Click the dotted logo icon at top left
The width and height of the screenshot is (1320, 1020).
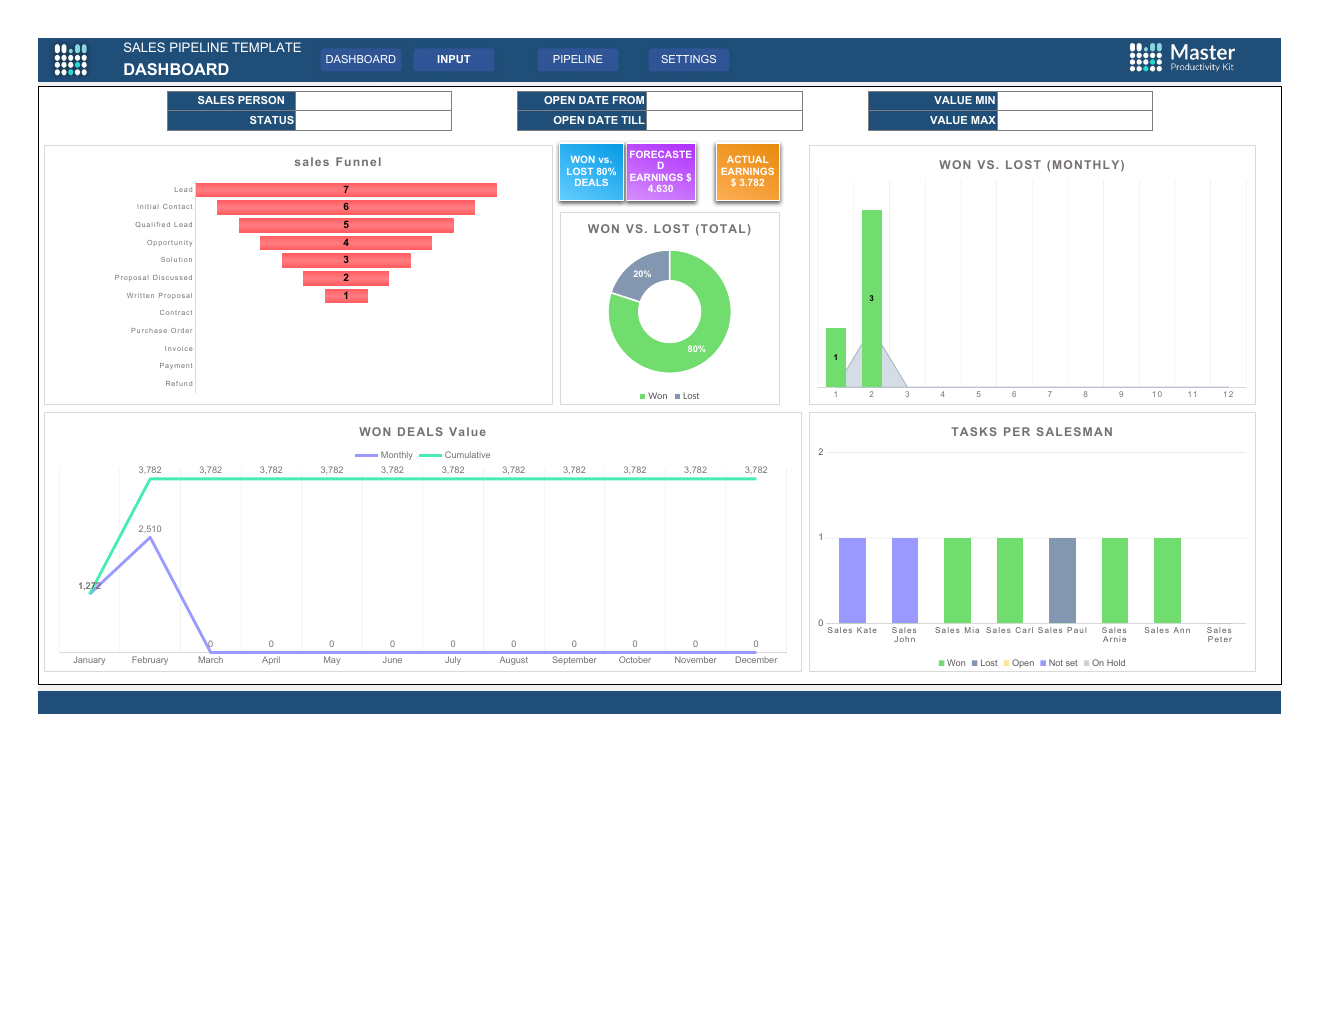70,59
